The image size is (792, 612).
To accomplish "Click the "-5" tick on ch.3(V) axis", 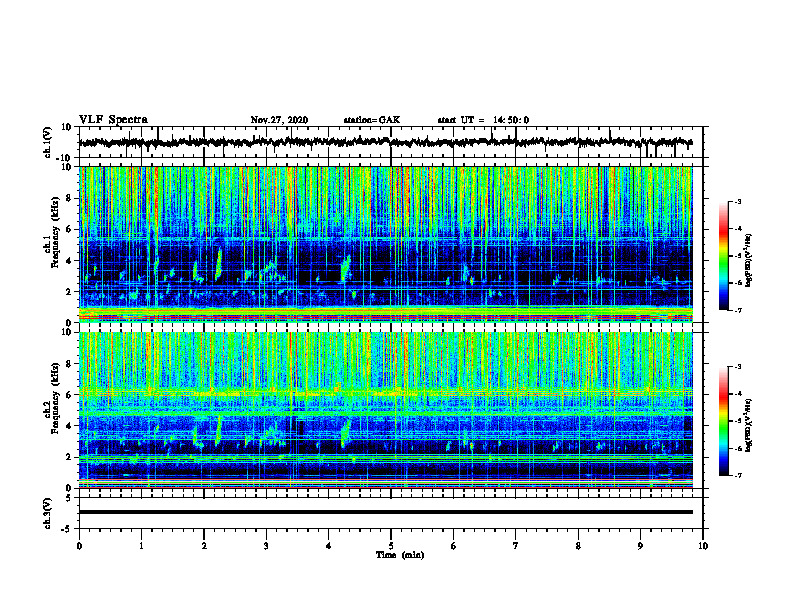I will [x=68, y=529].
